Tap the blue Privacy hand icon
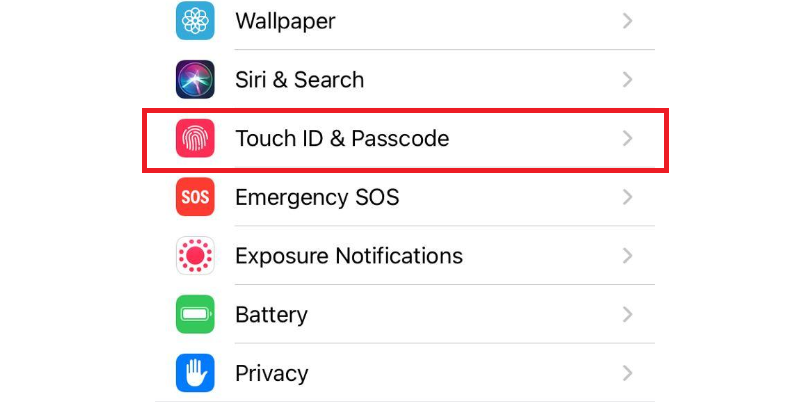Viewport: 802px width, 402px height. click(195, 373)
